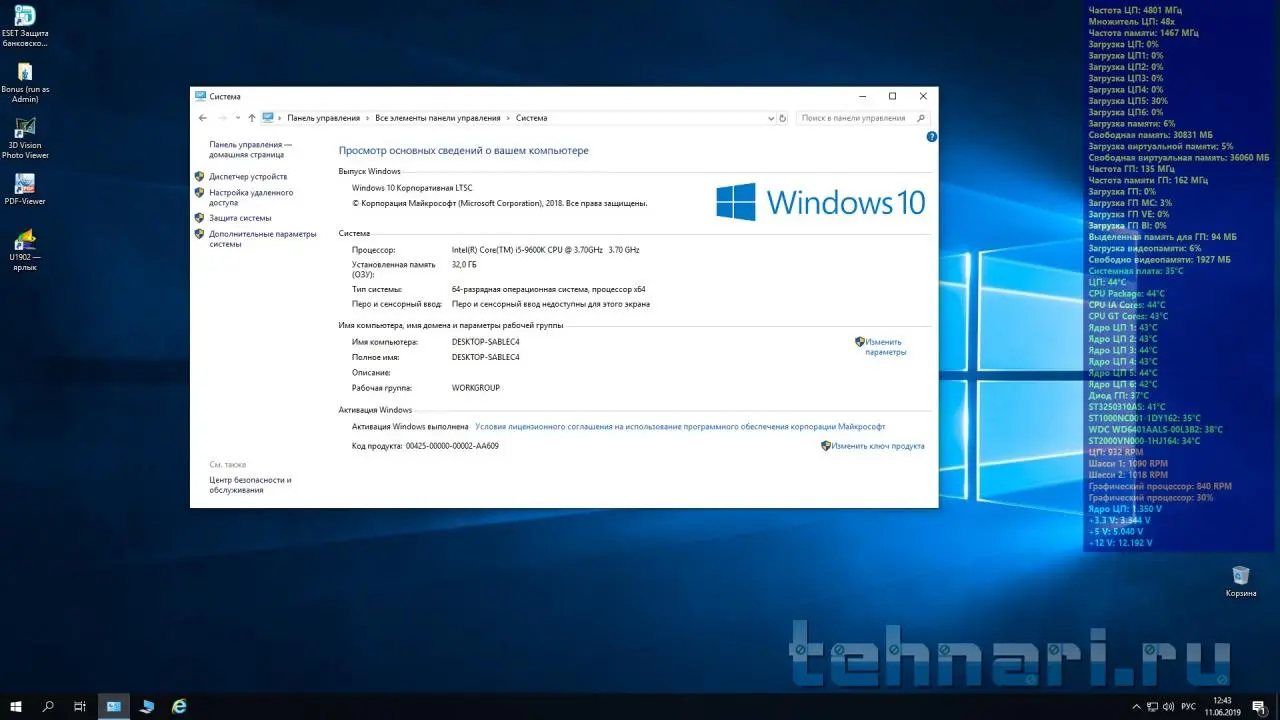The width and height of the screenshot is (1280, 720).
Task: Click Изменить ключ продукта
Action: (x=878, y=446)
